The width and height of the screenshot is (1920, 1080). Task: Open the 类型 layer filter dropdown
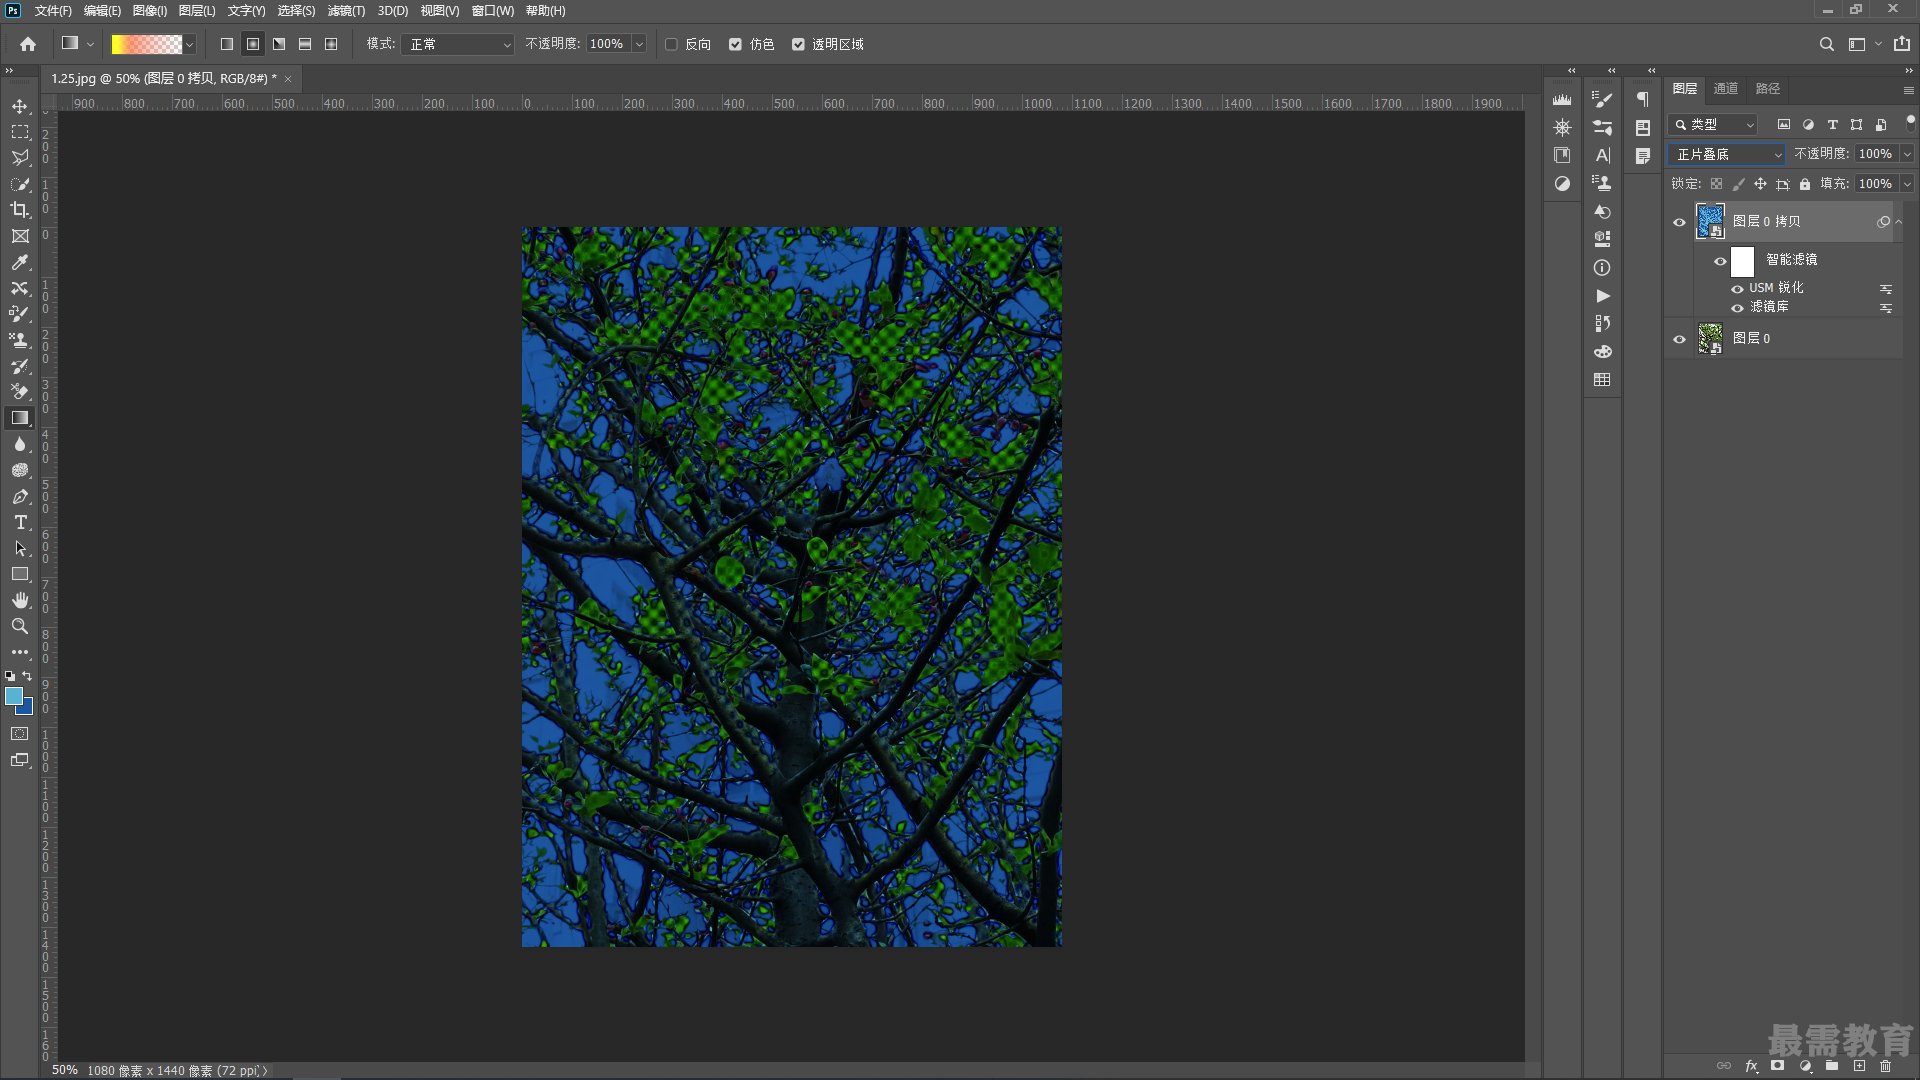click(x=1714, y=125)
